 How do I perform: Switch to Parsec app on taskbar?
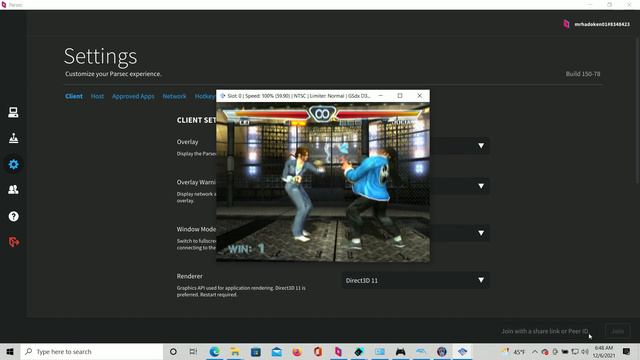click(338, 351)
